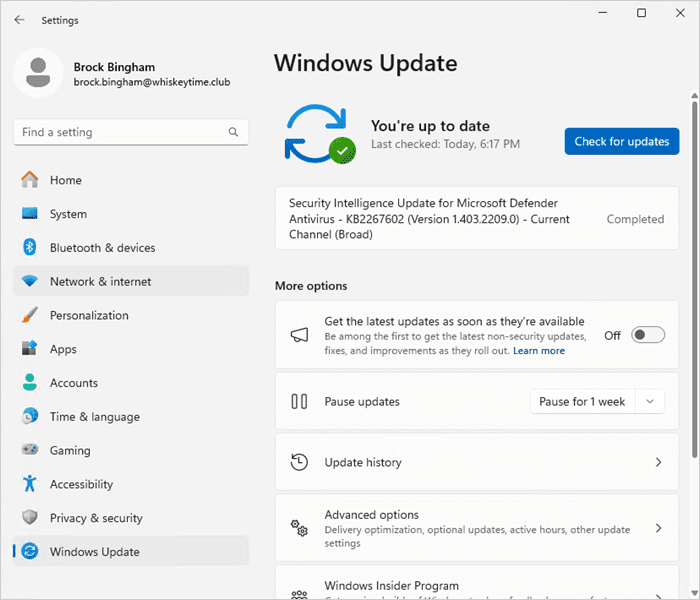The image size is (700, 600).
Task: Open Gaming settings
Action: pos(131,450)
